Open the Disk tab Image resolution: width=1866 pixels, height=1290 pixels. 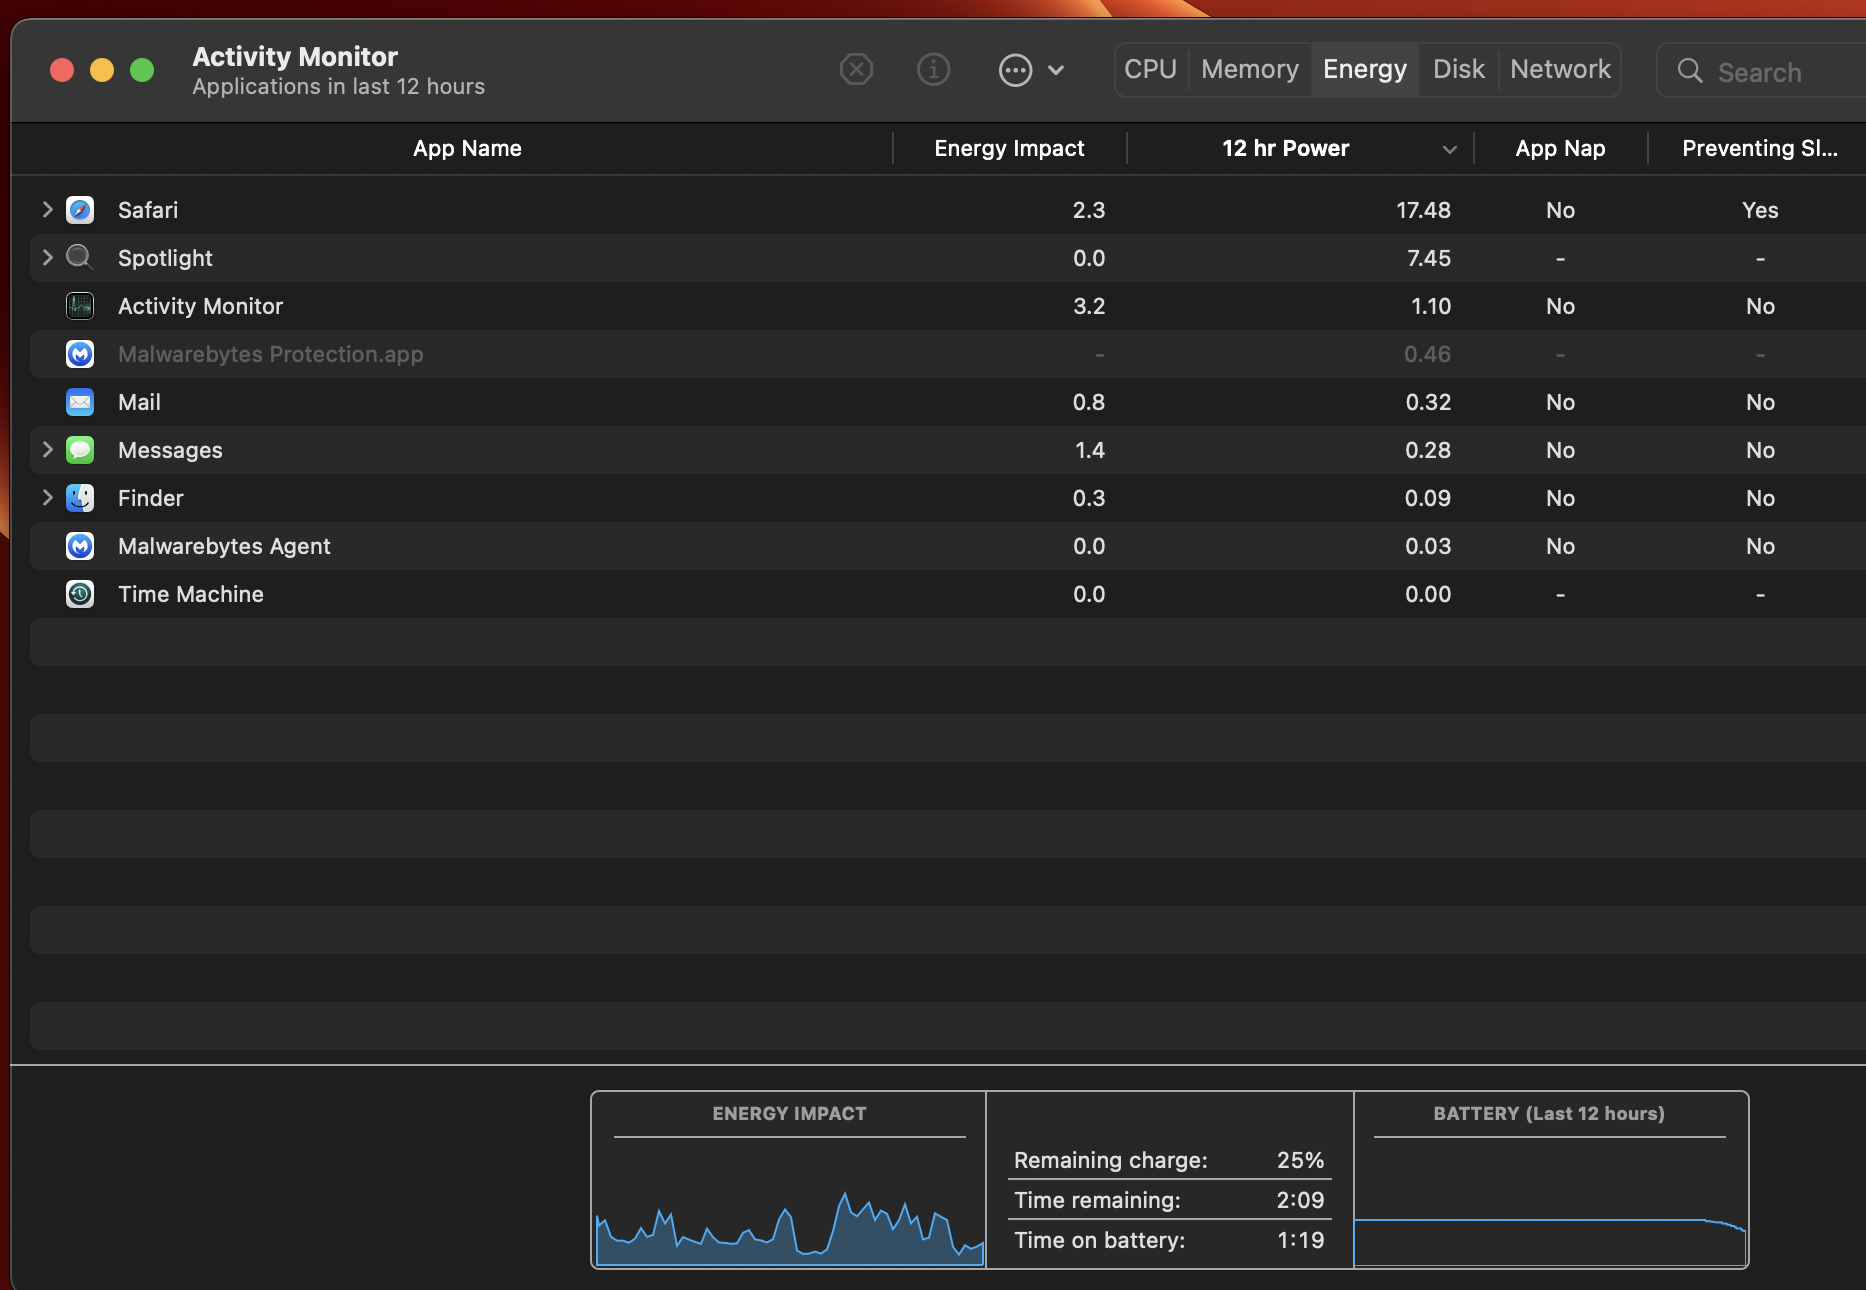click(x=1459, y=69)
